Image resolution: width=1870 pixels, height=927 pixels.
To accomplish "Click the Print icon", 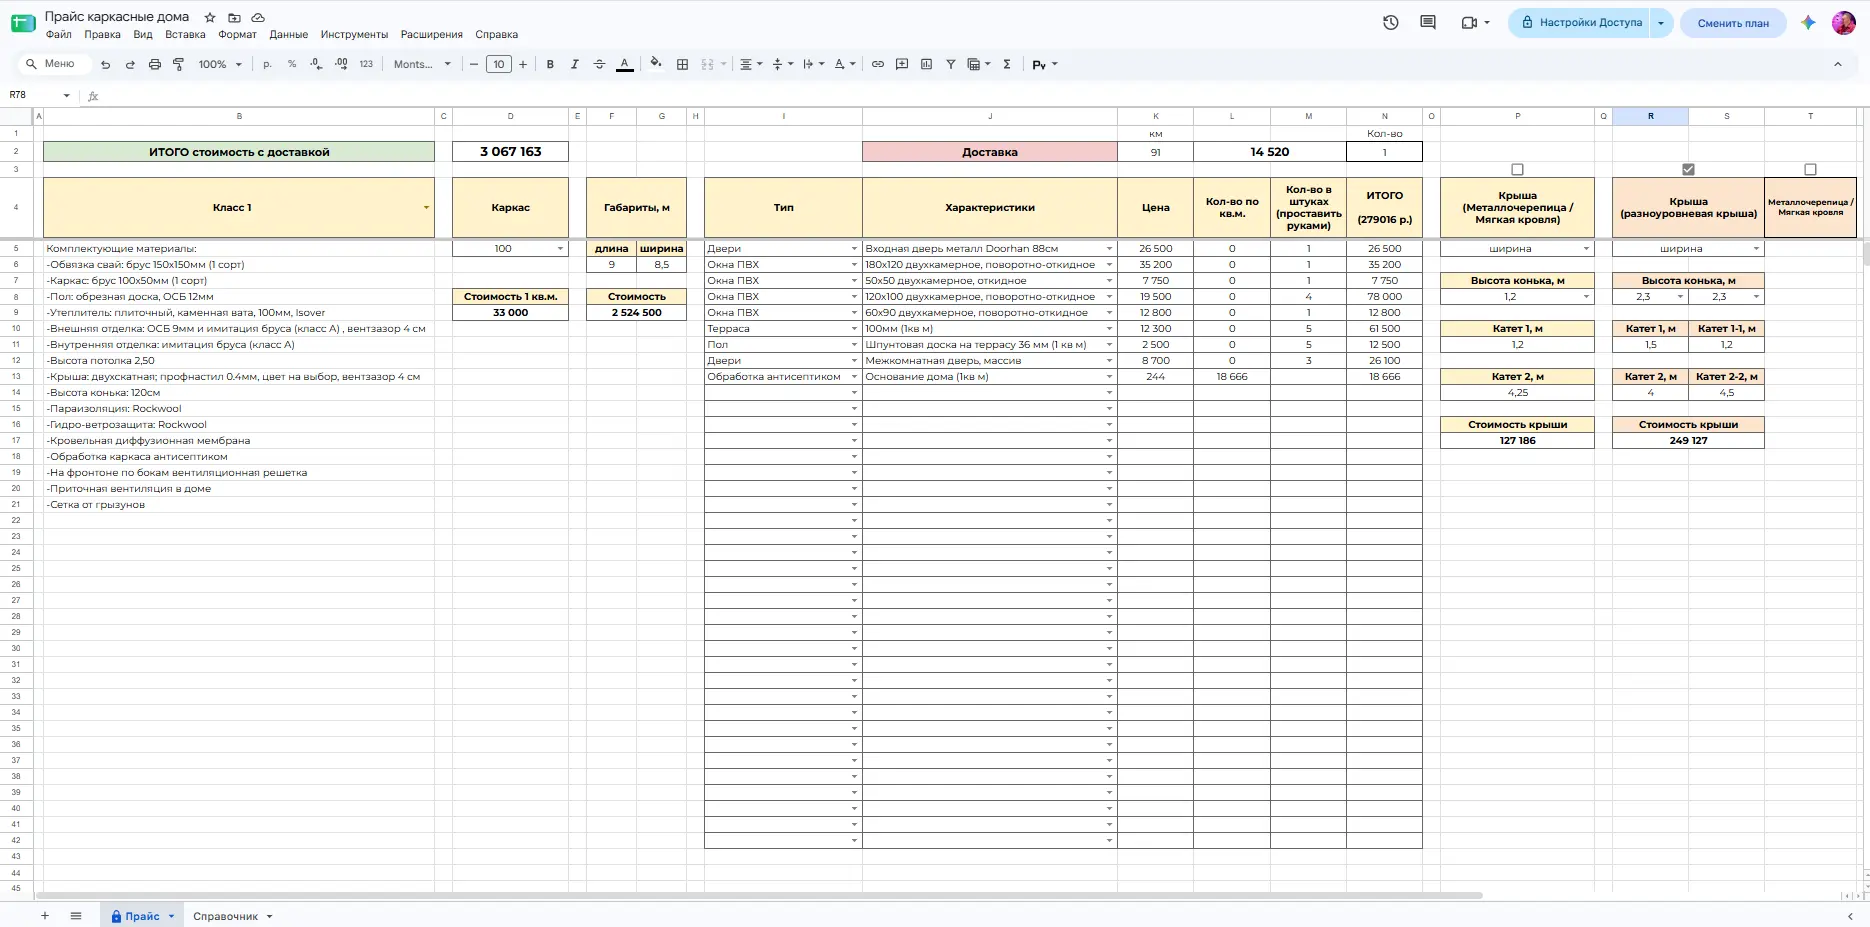I will tap(154, 64).
